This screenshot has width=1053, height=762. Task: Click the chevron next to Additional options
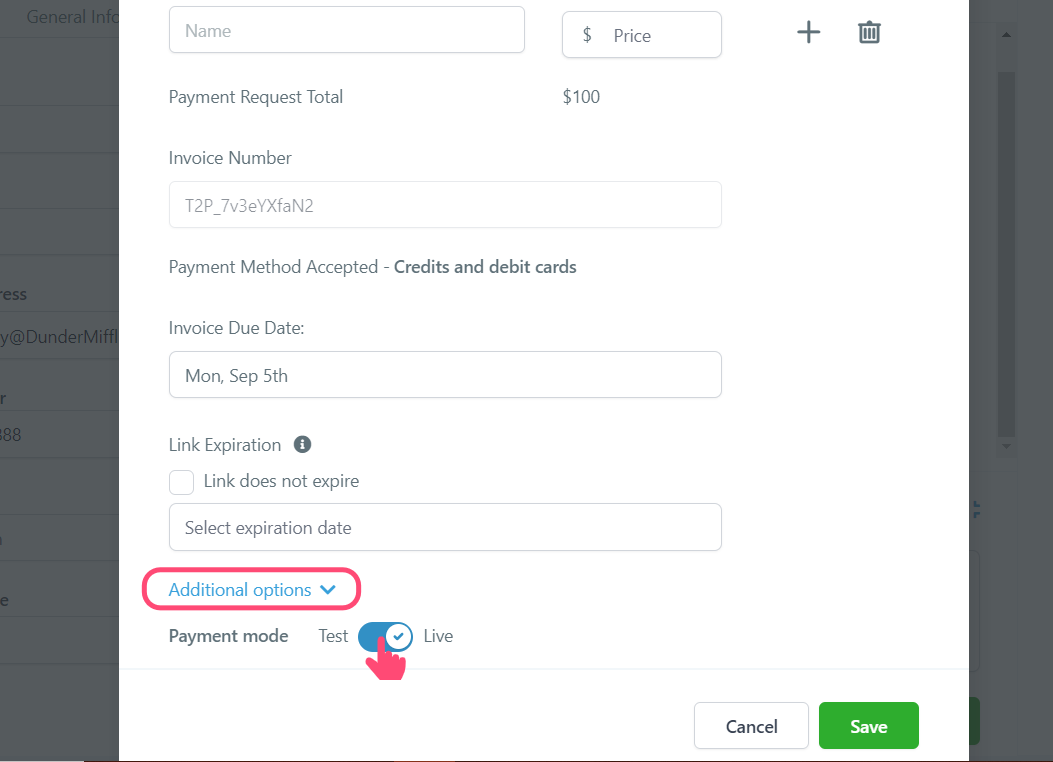coord(328,589)
